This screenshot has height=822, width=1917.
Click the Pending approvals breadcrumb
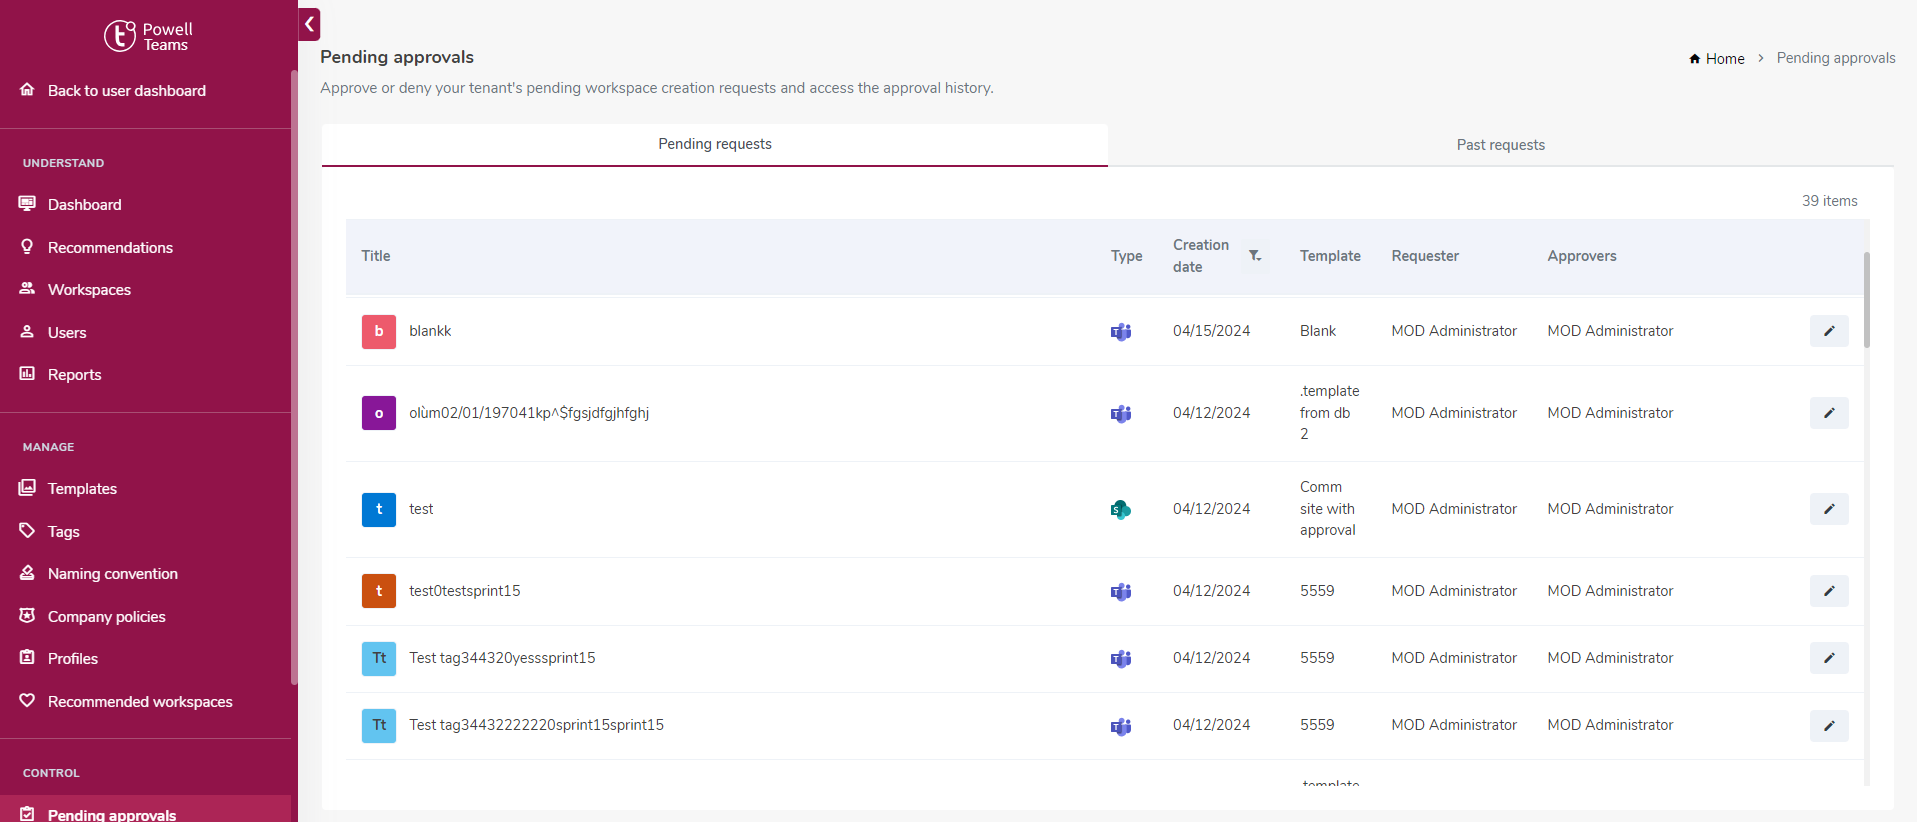tap(1836, 58)
